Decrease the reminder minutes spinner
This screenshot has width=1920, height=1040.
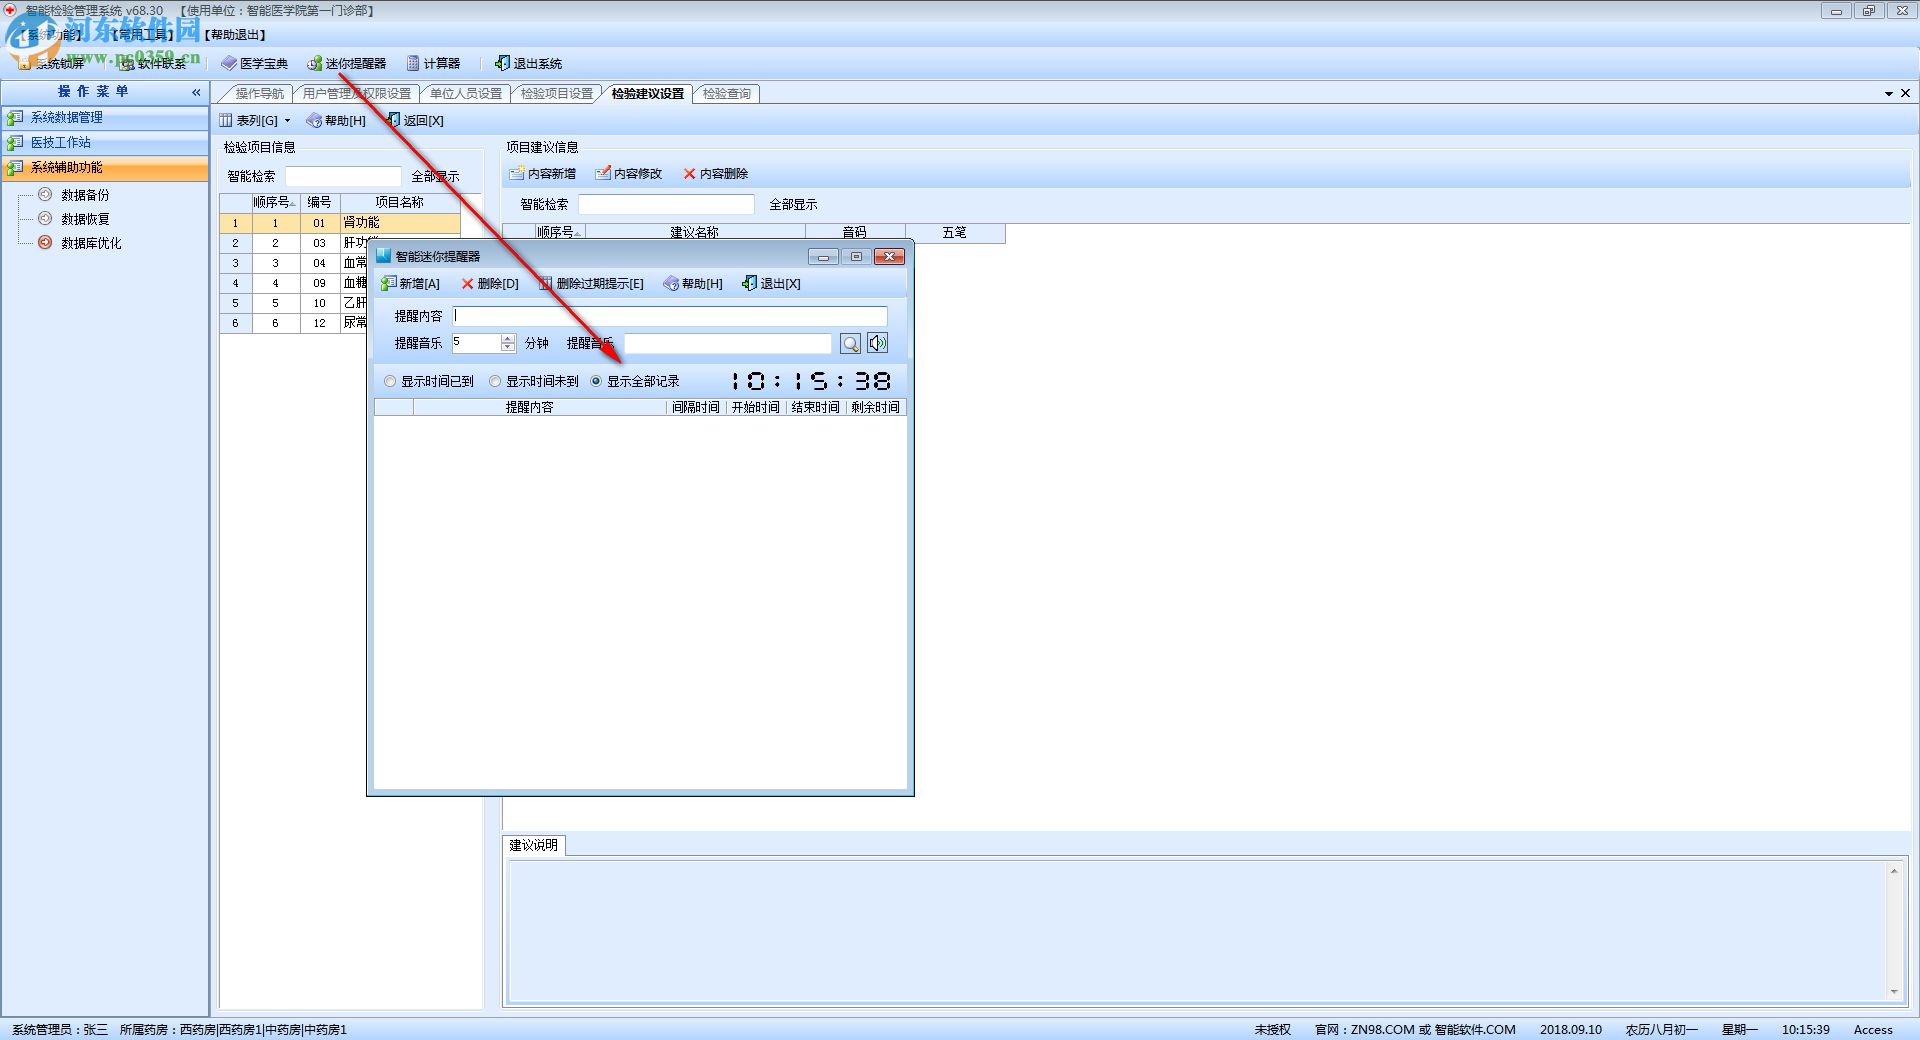pyautogui.click(x=508, y=348)
